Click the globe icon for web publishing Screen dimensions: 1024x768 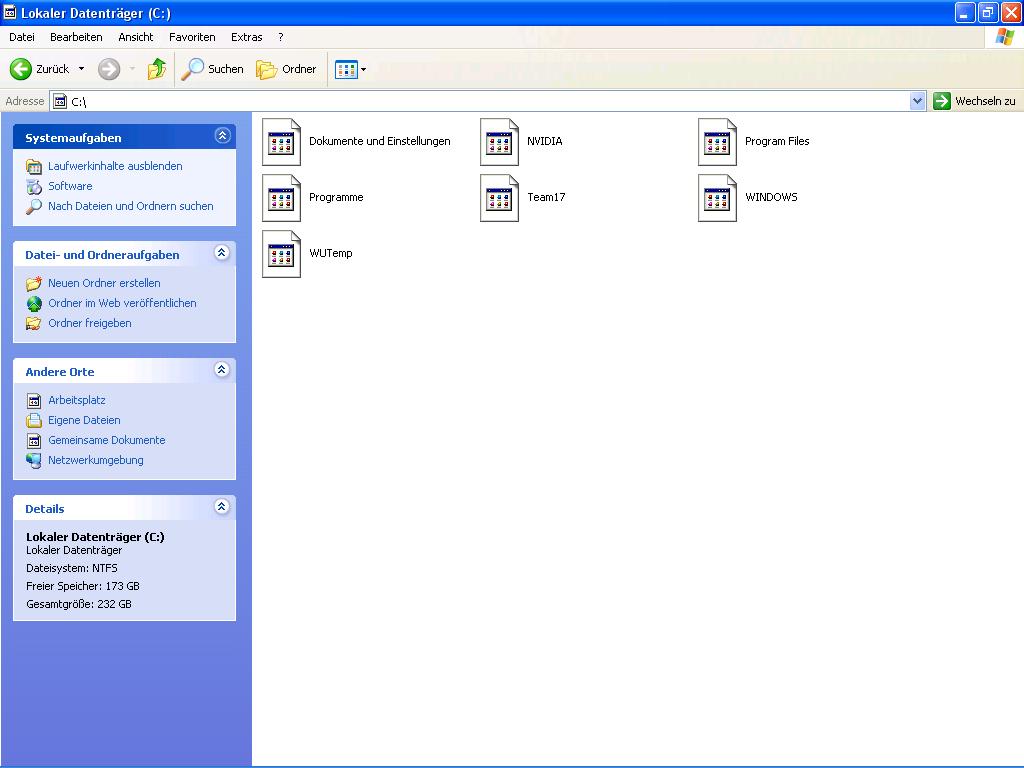[x=34, y=304]
